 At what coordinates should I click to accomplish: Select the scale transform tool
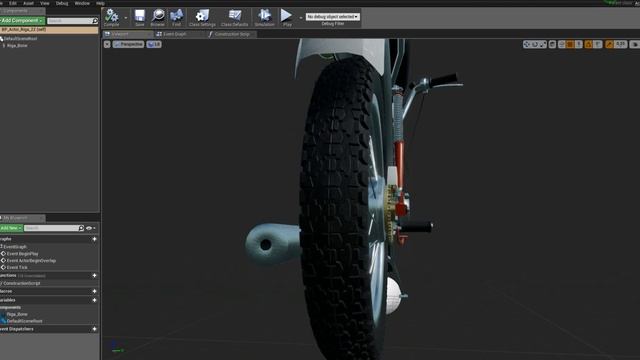543,44
